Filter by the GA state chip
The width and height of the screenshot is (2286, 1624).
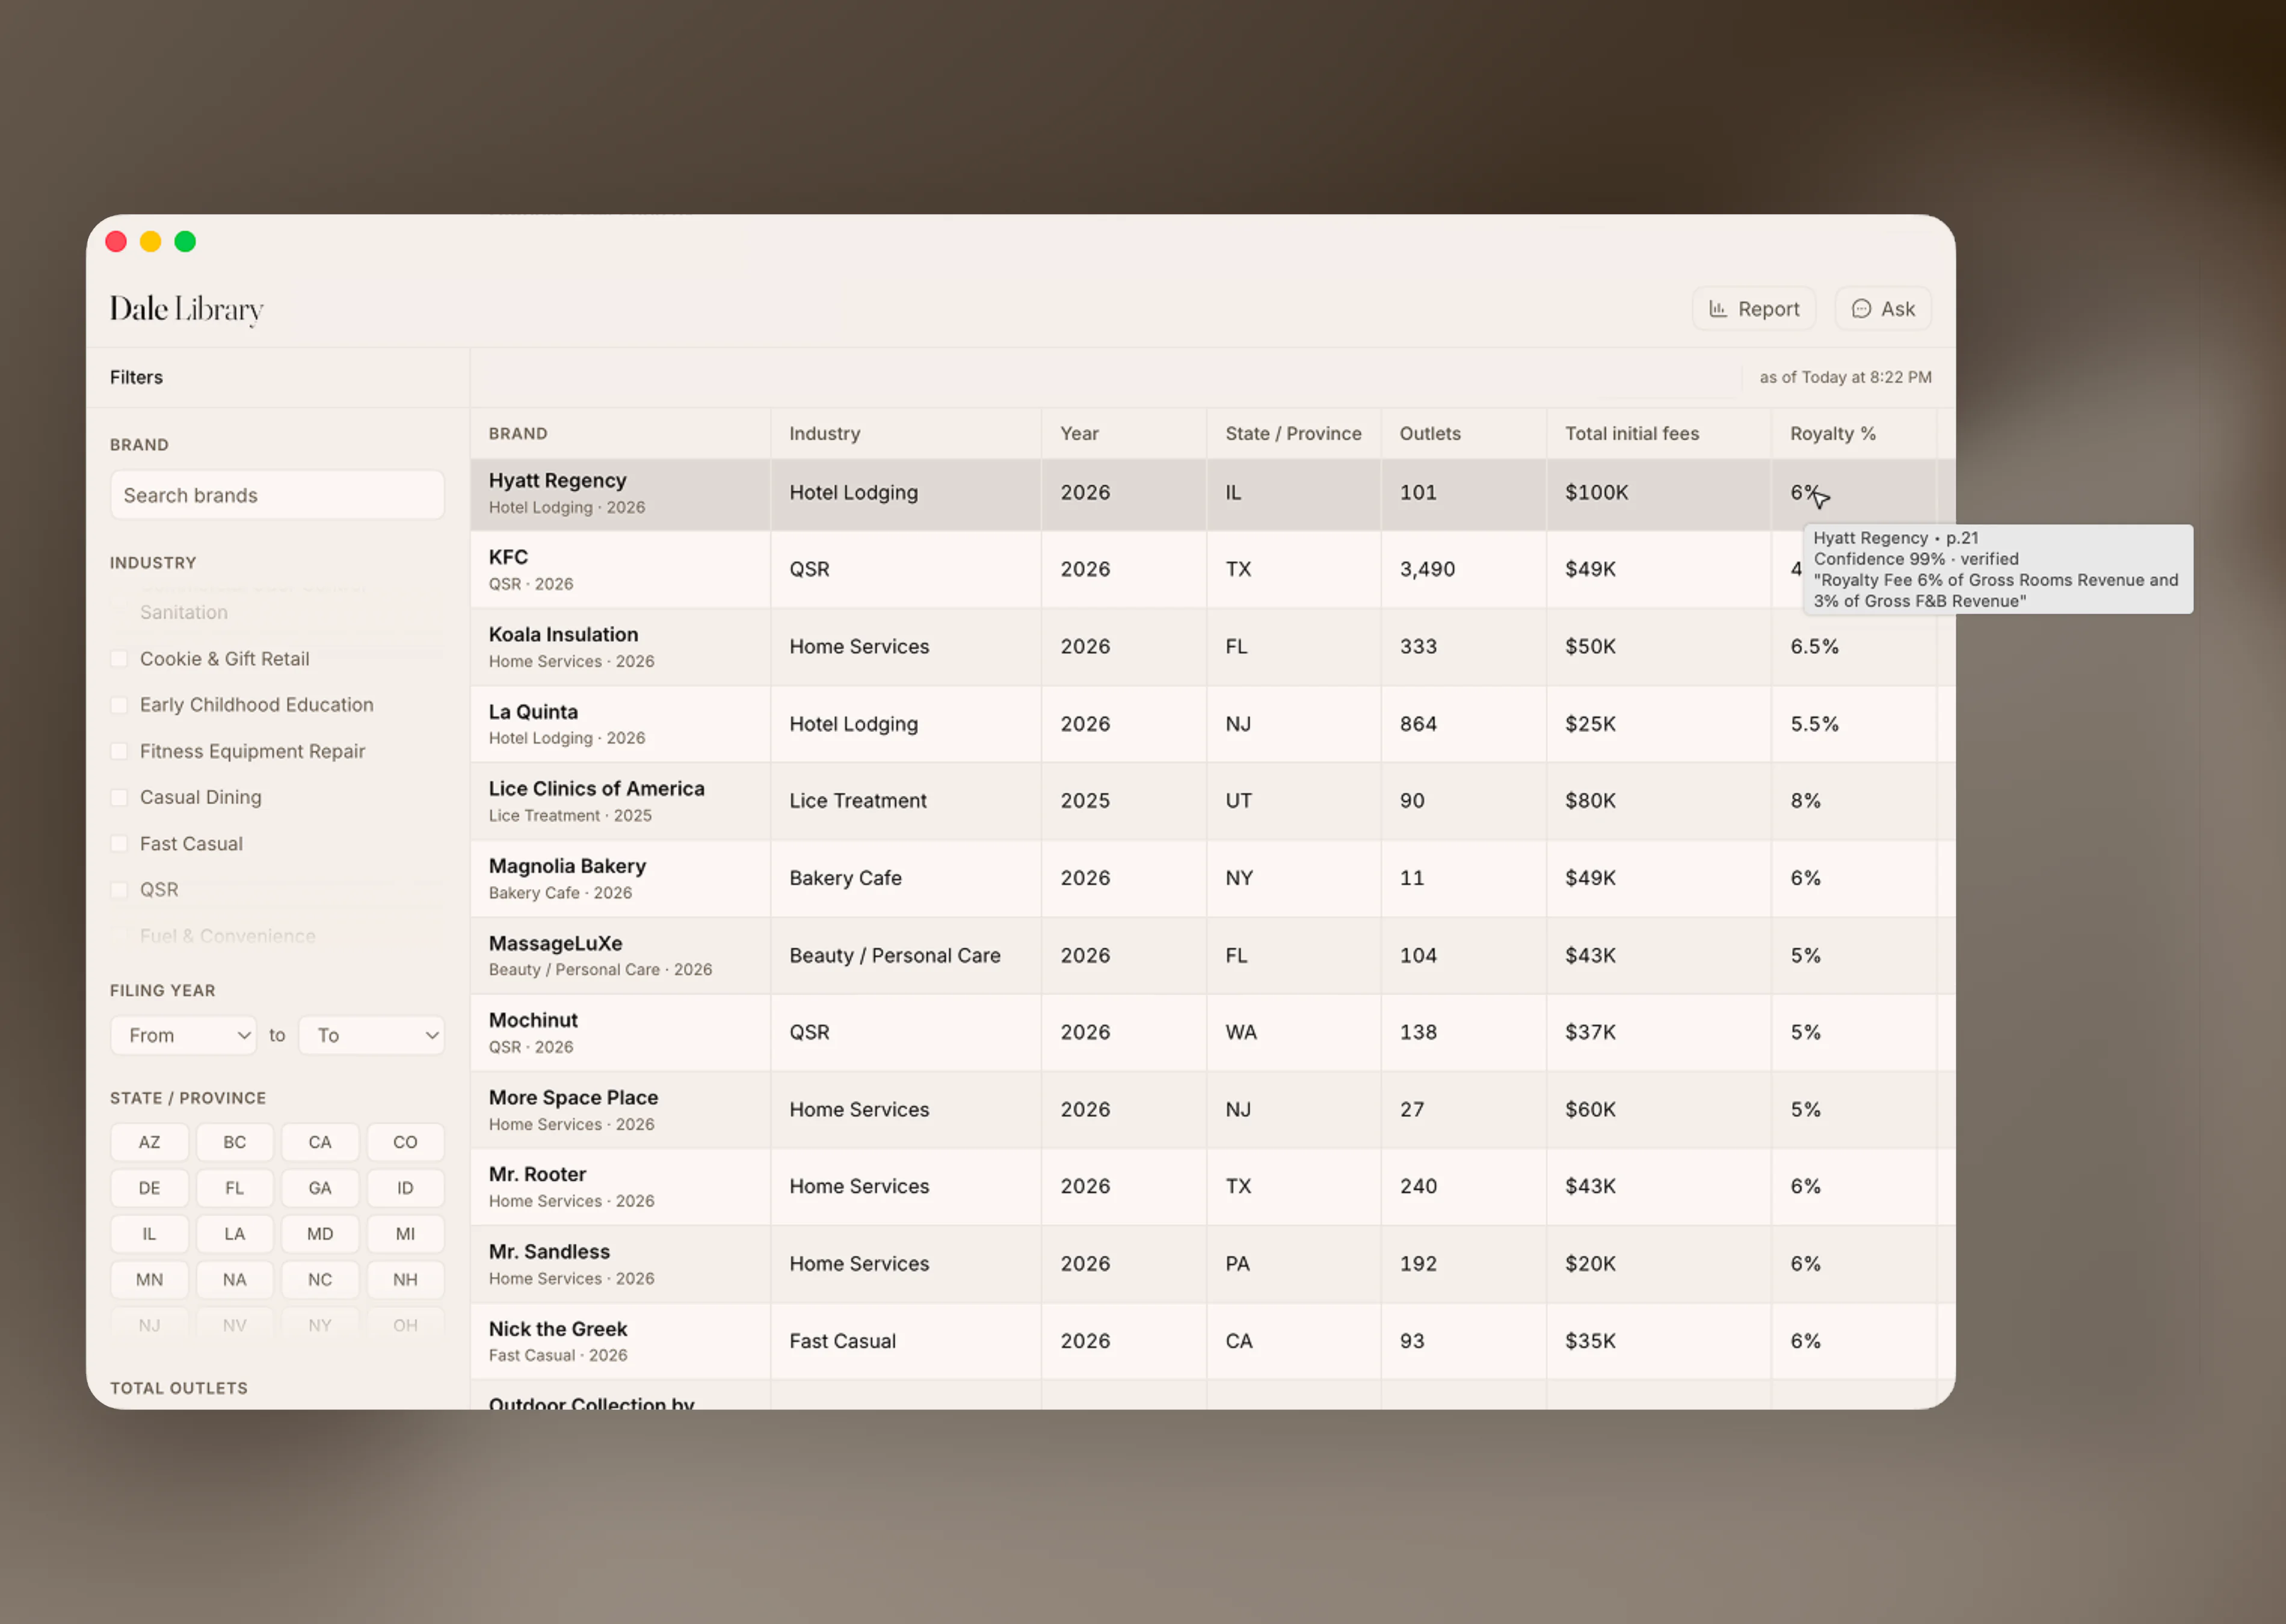pyautogui.click(x=320, y=1188)
